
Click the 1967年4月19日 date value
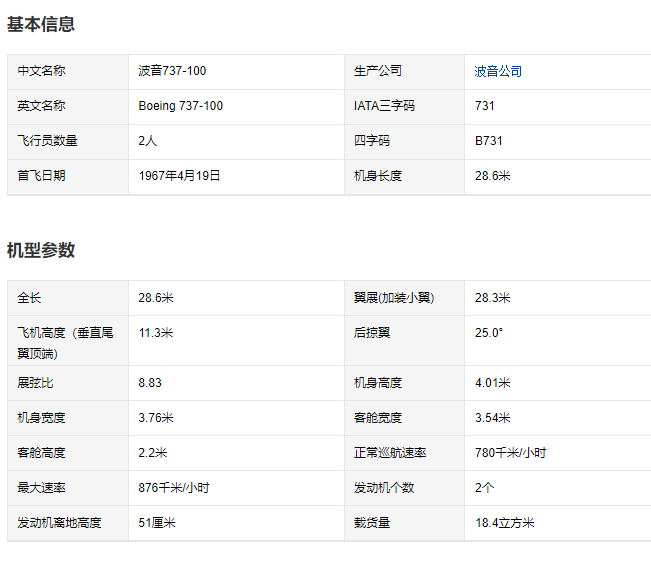coord(179,176)
